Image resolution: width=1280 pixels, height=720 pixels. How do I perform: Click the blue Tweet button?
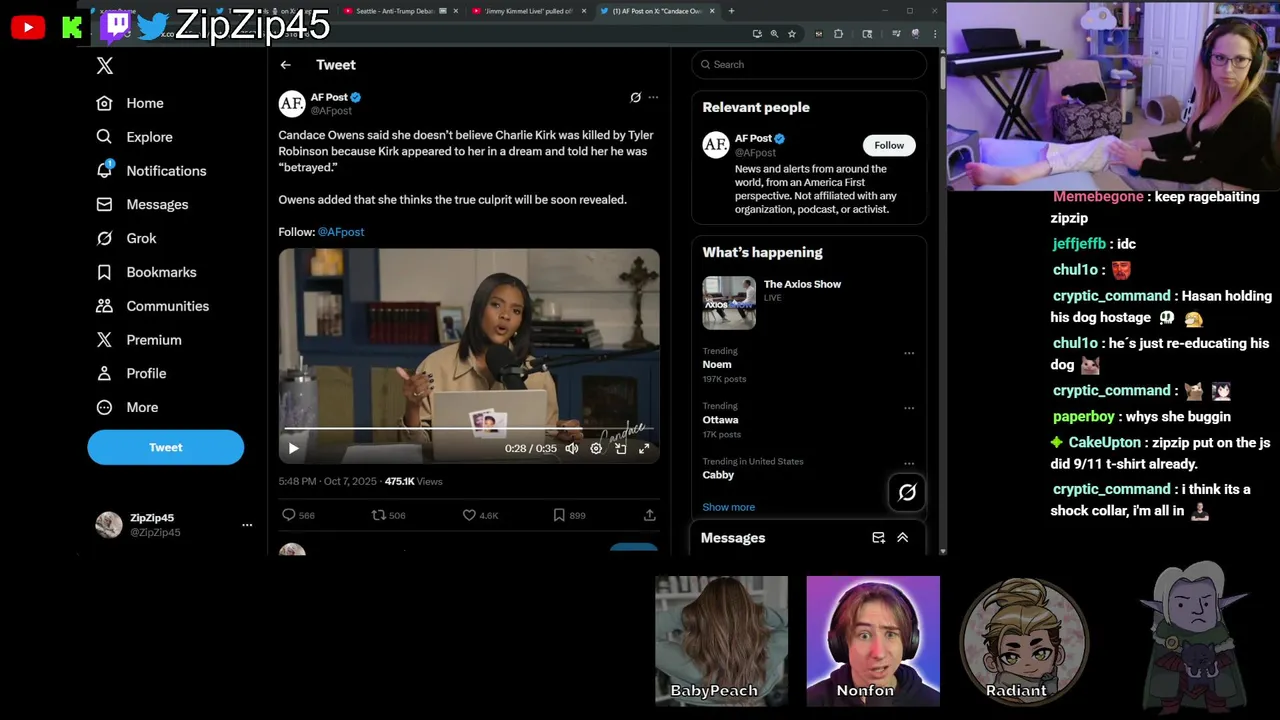(165, 447)
